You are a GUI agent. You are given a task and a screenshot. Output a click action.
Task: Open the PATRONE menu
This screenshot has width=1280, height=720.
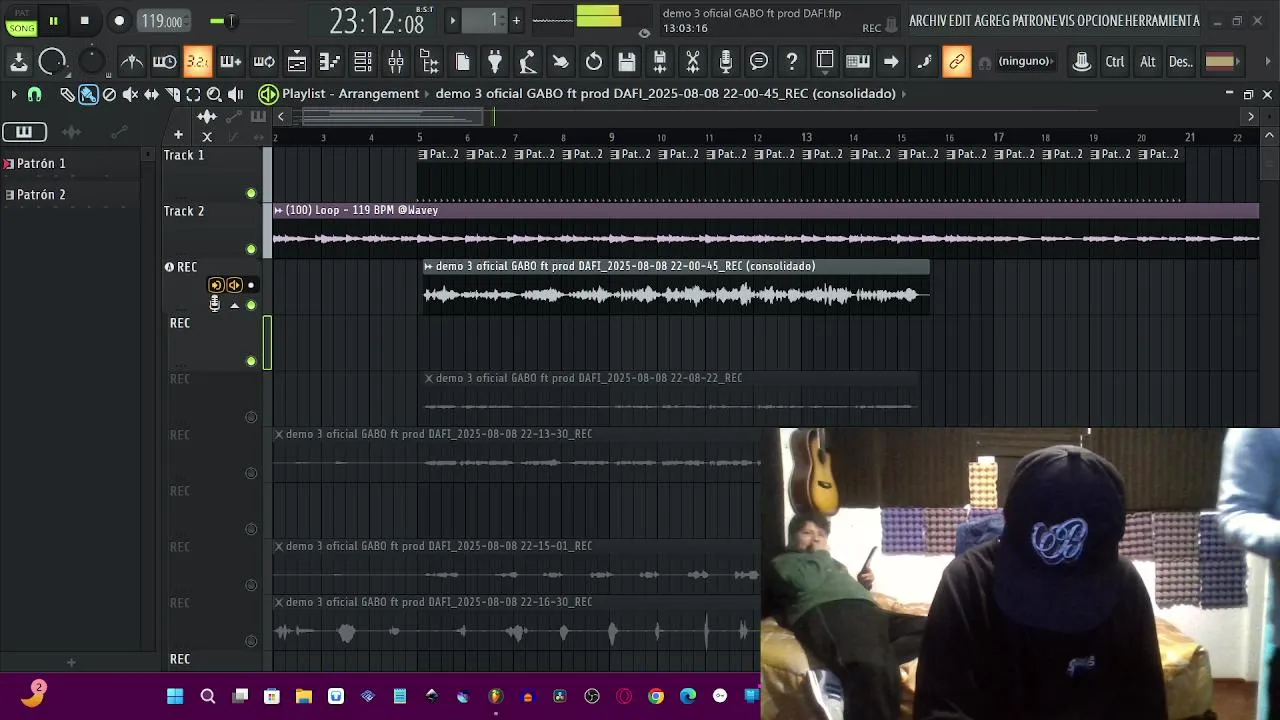[x=1034, y=21]
